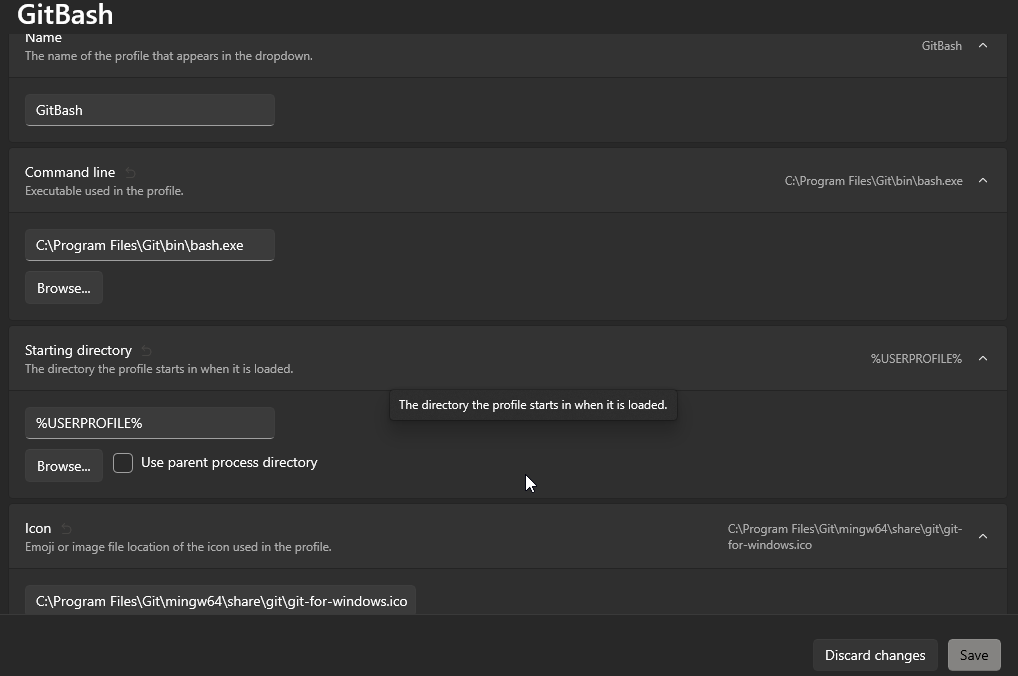Screen dimensions: 1018x676
Task: Click the reset icon beside Icon label
Action: click(65, 528)
